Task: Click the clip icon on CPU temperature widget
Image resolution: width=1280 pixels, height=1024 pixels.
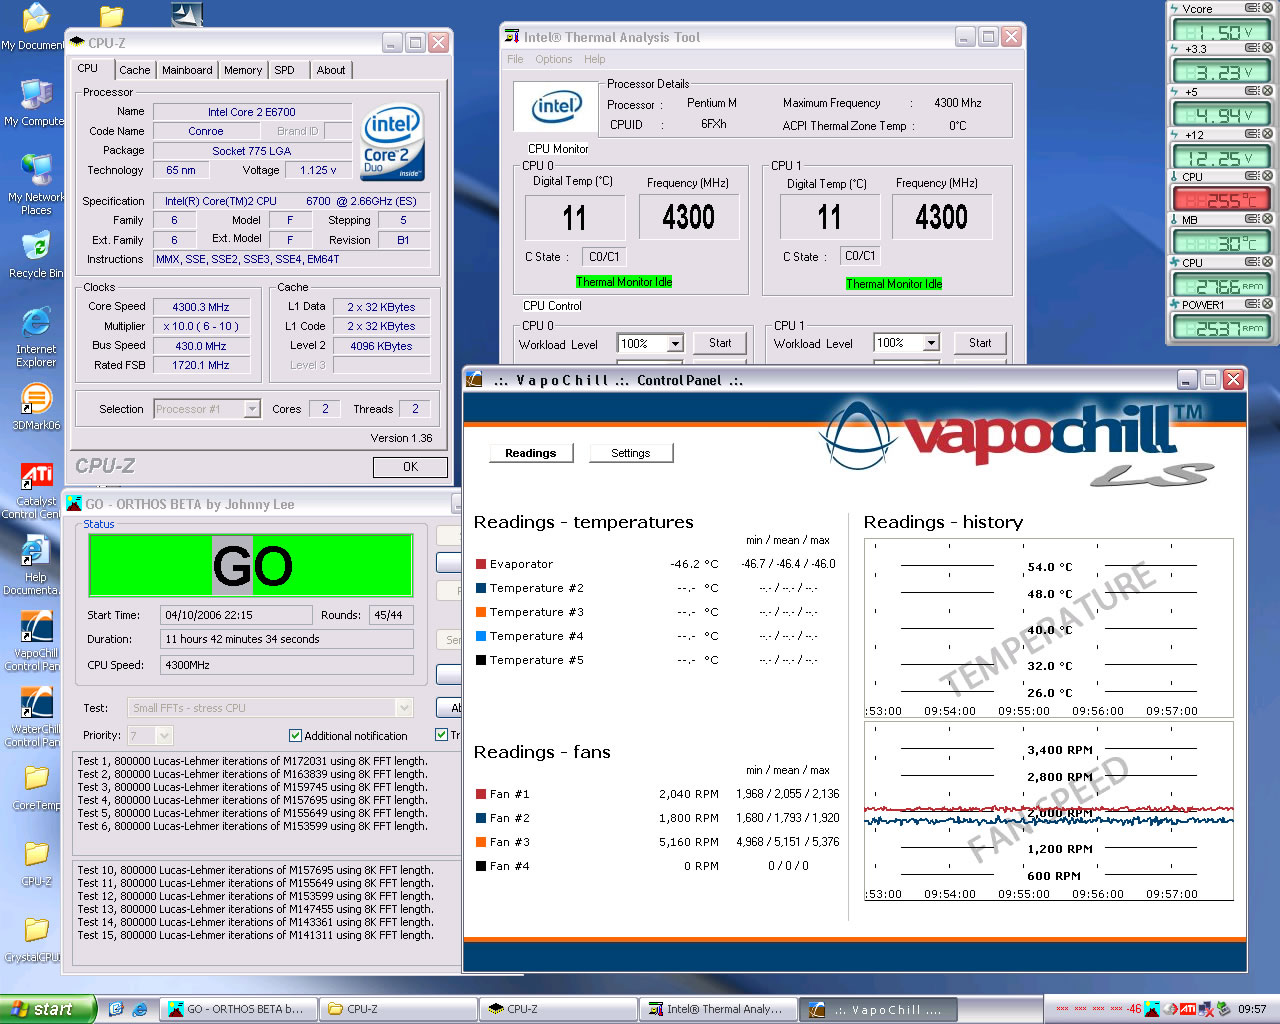Action: pos(1251,176)
